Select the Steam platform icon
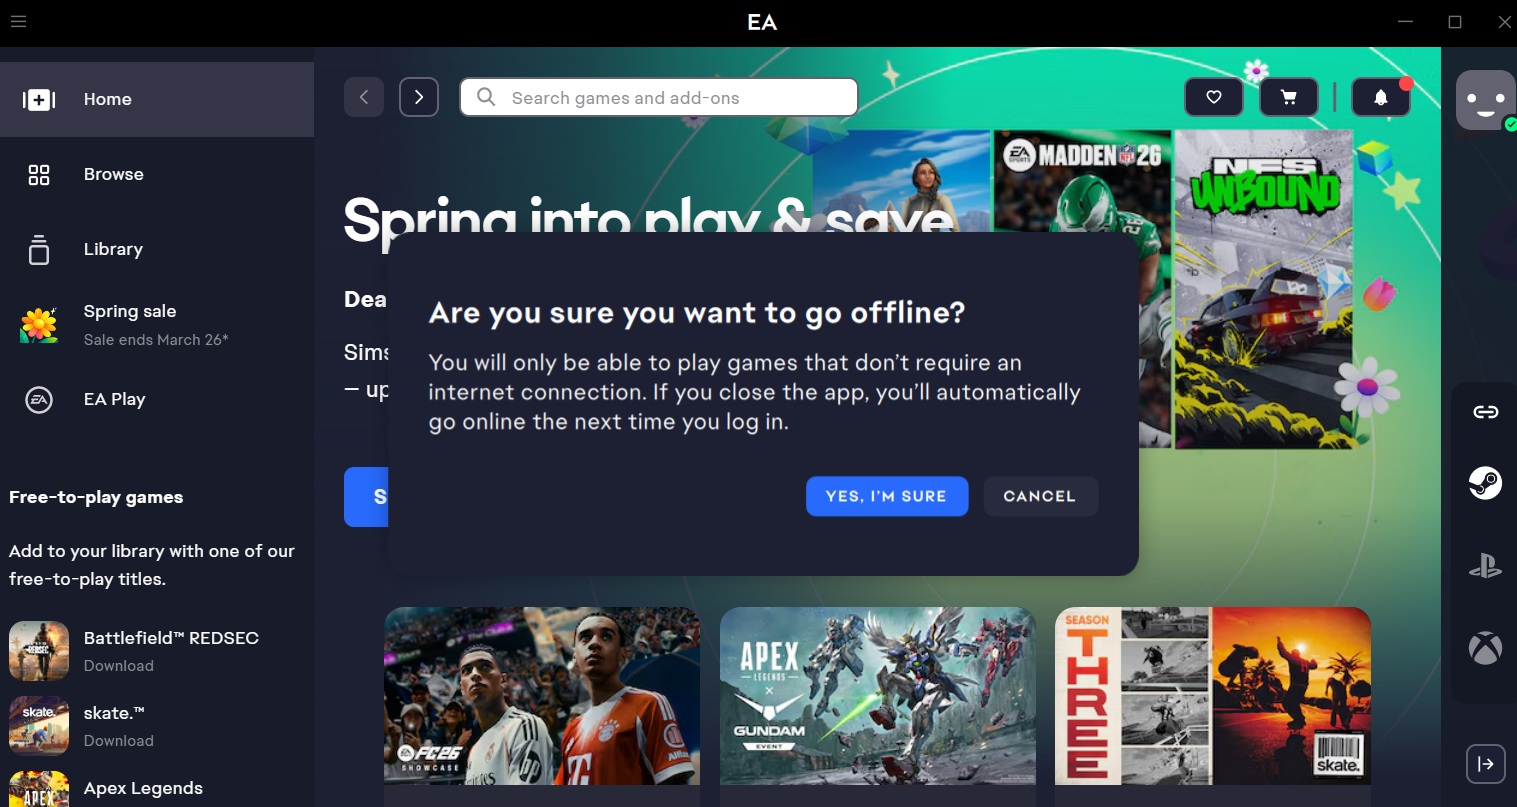The image size is (1517, 807). [x=1485, y=484]
